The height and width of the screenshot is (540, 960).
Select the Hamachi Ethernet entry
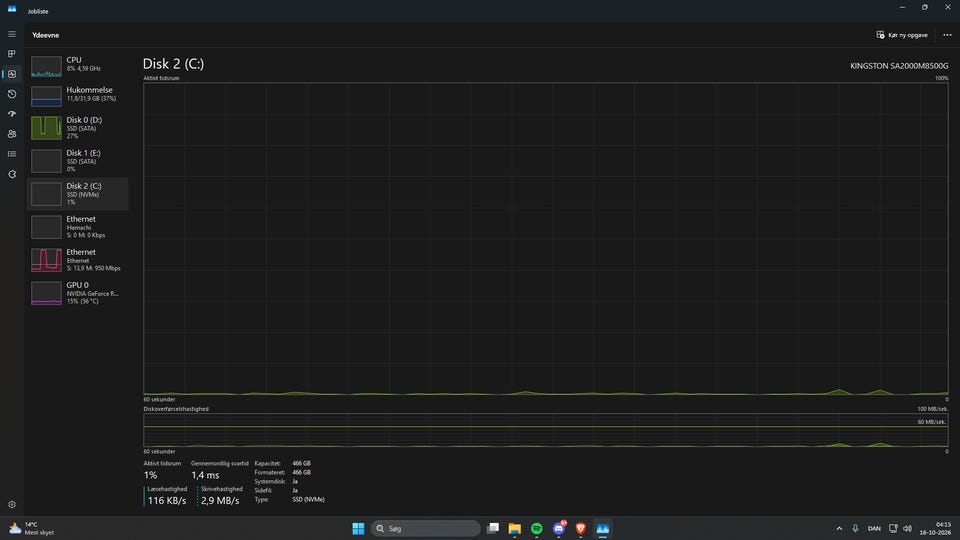(x=78, y=227)
